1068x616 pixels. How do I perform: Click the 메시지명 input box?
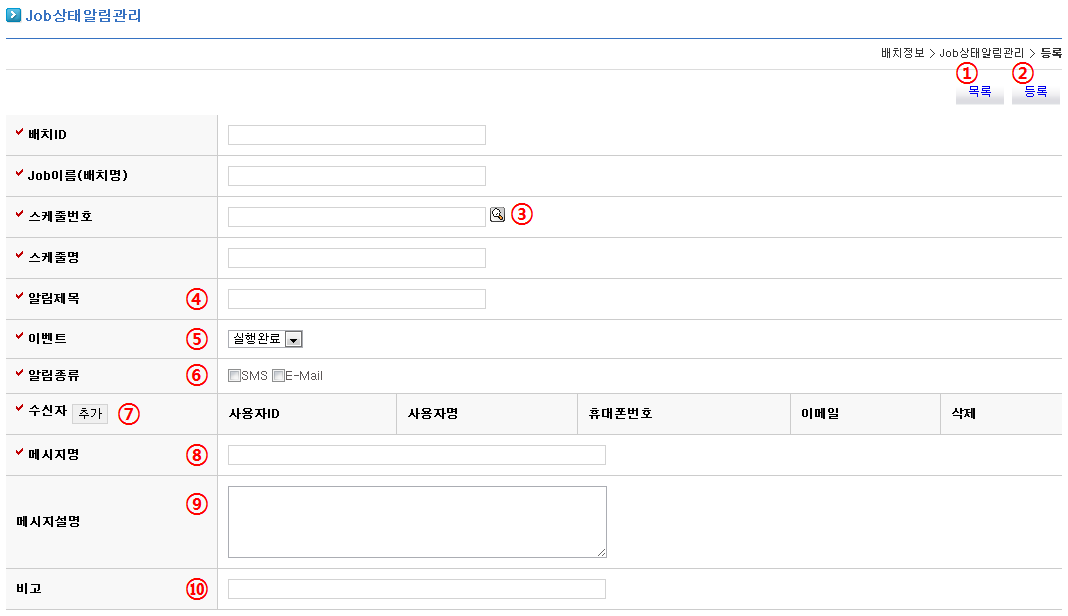416,455
